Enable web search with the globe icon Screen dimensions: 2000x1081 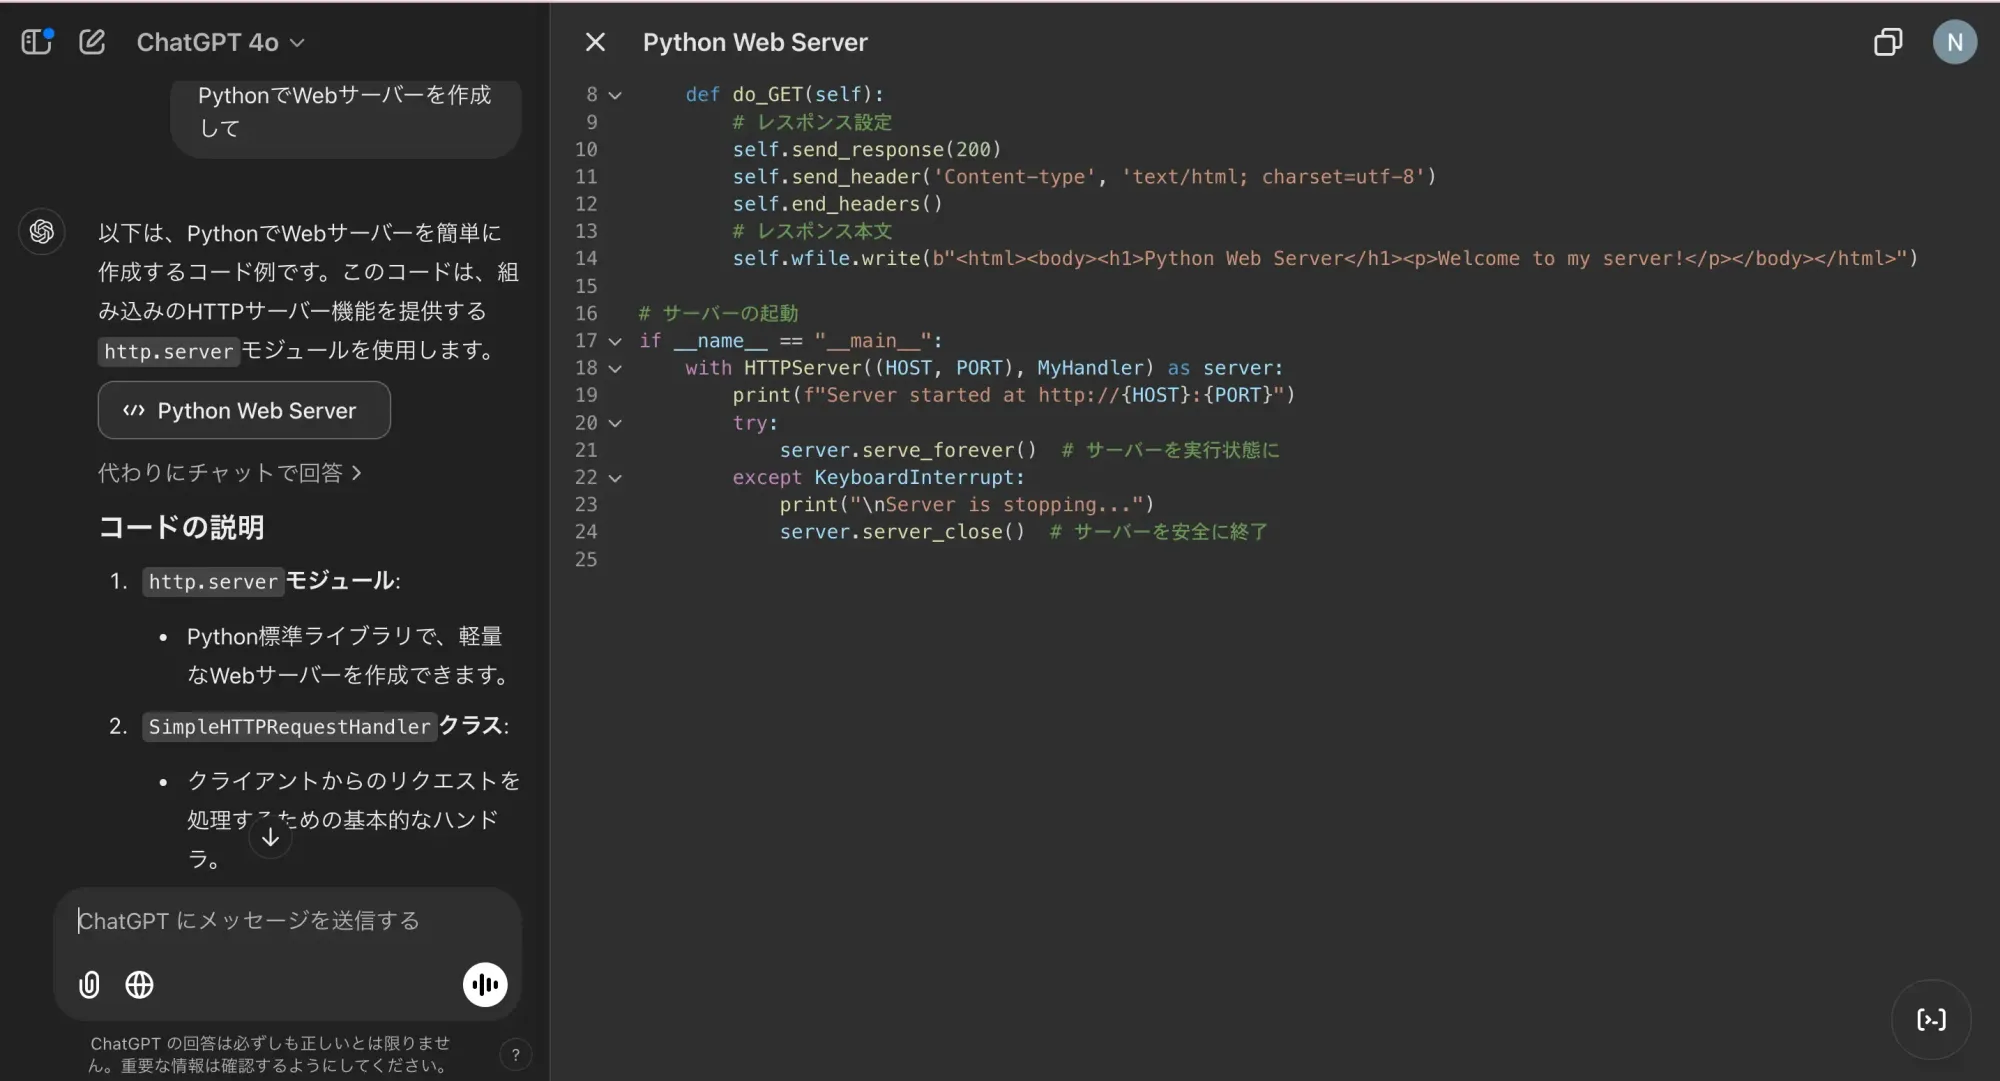139,985
